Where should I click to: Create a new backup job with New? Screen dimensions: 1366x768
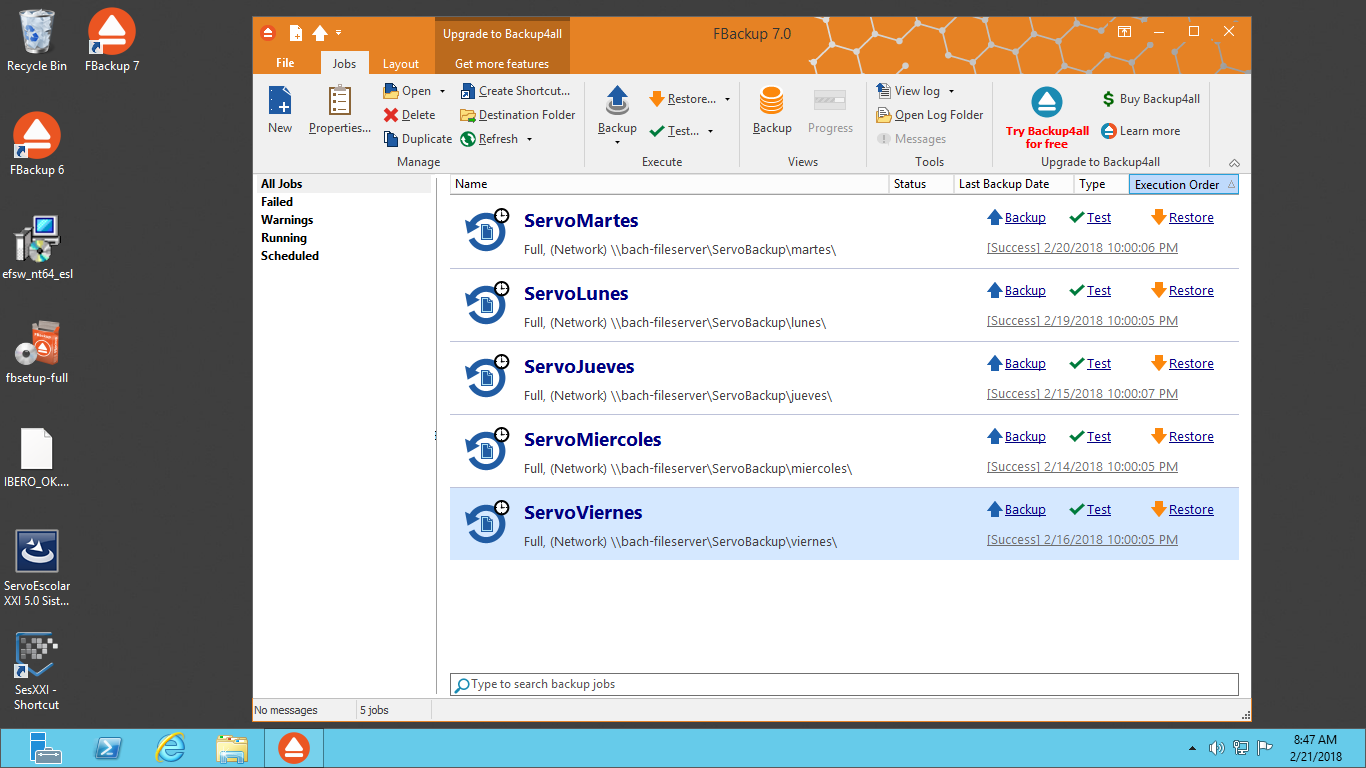[280, 110]
